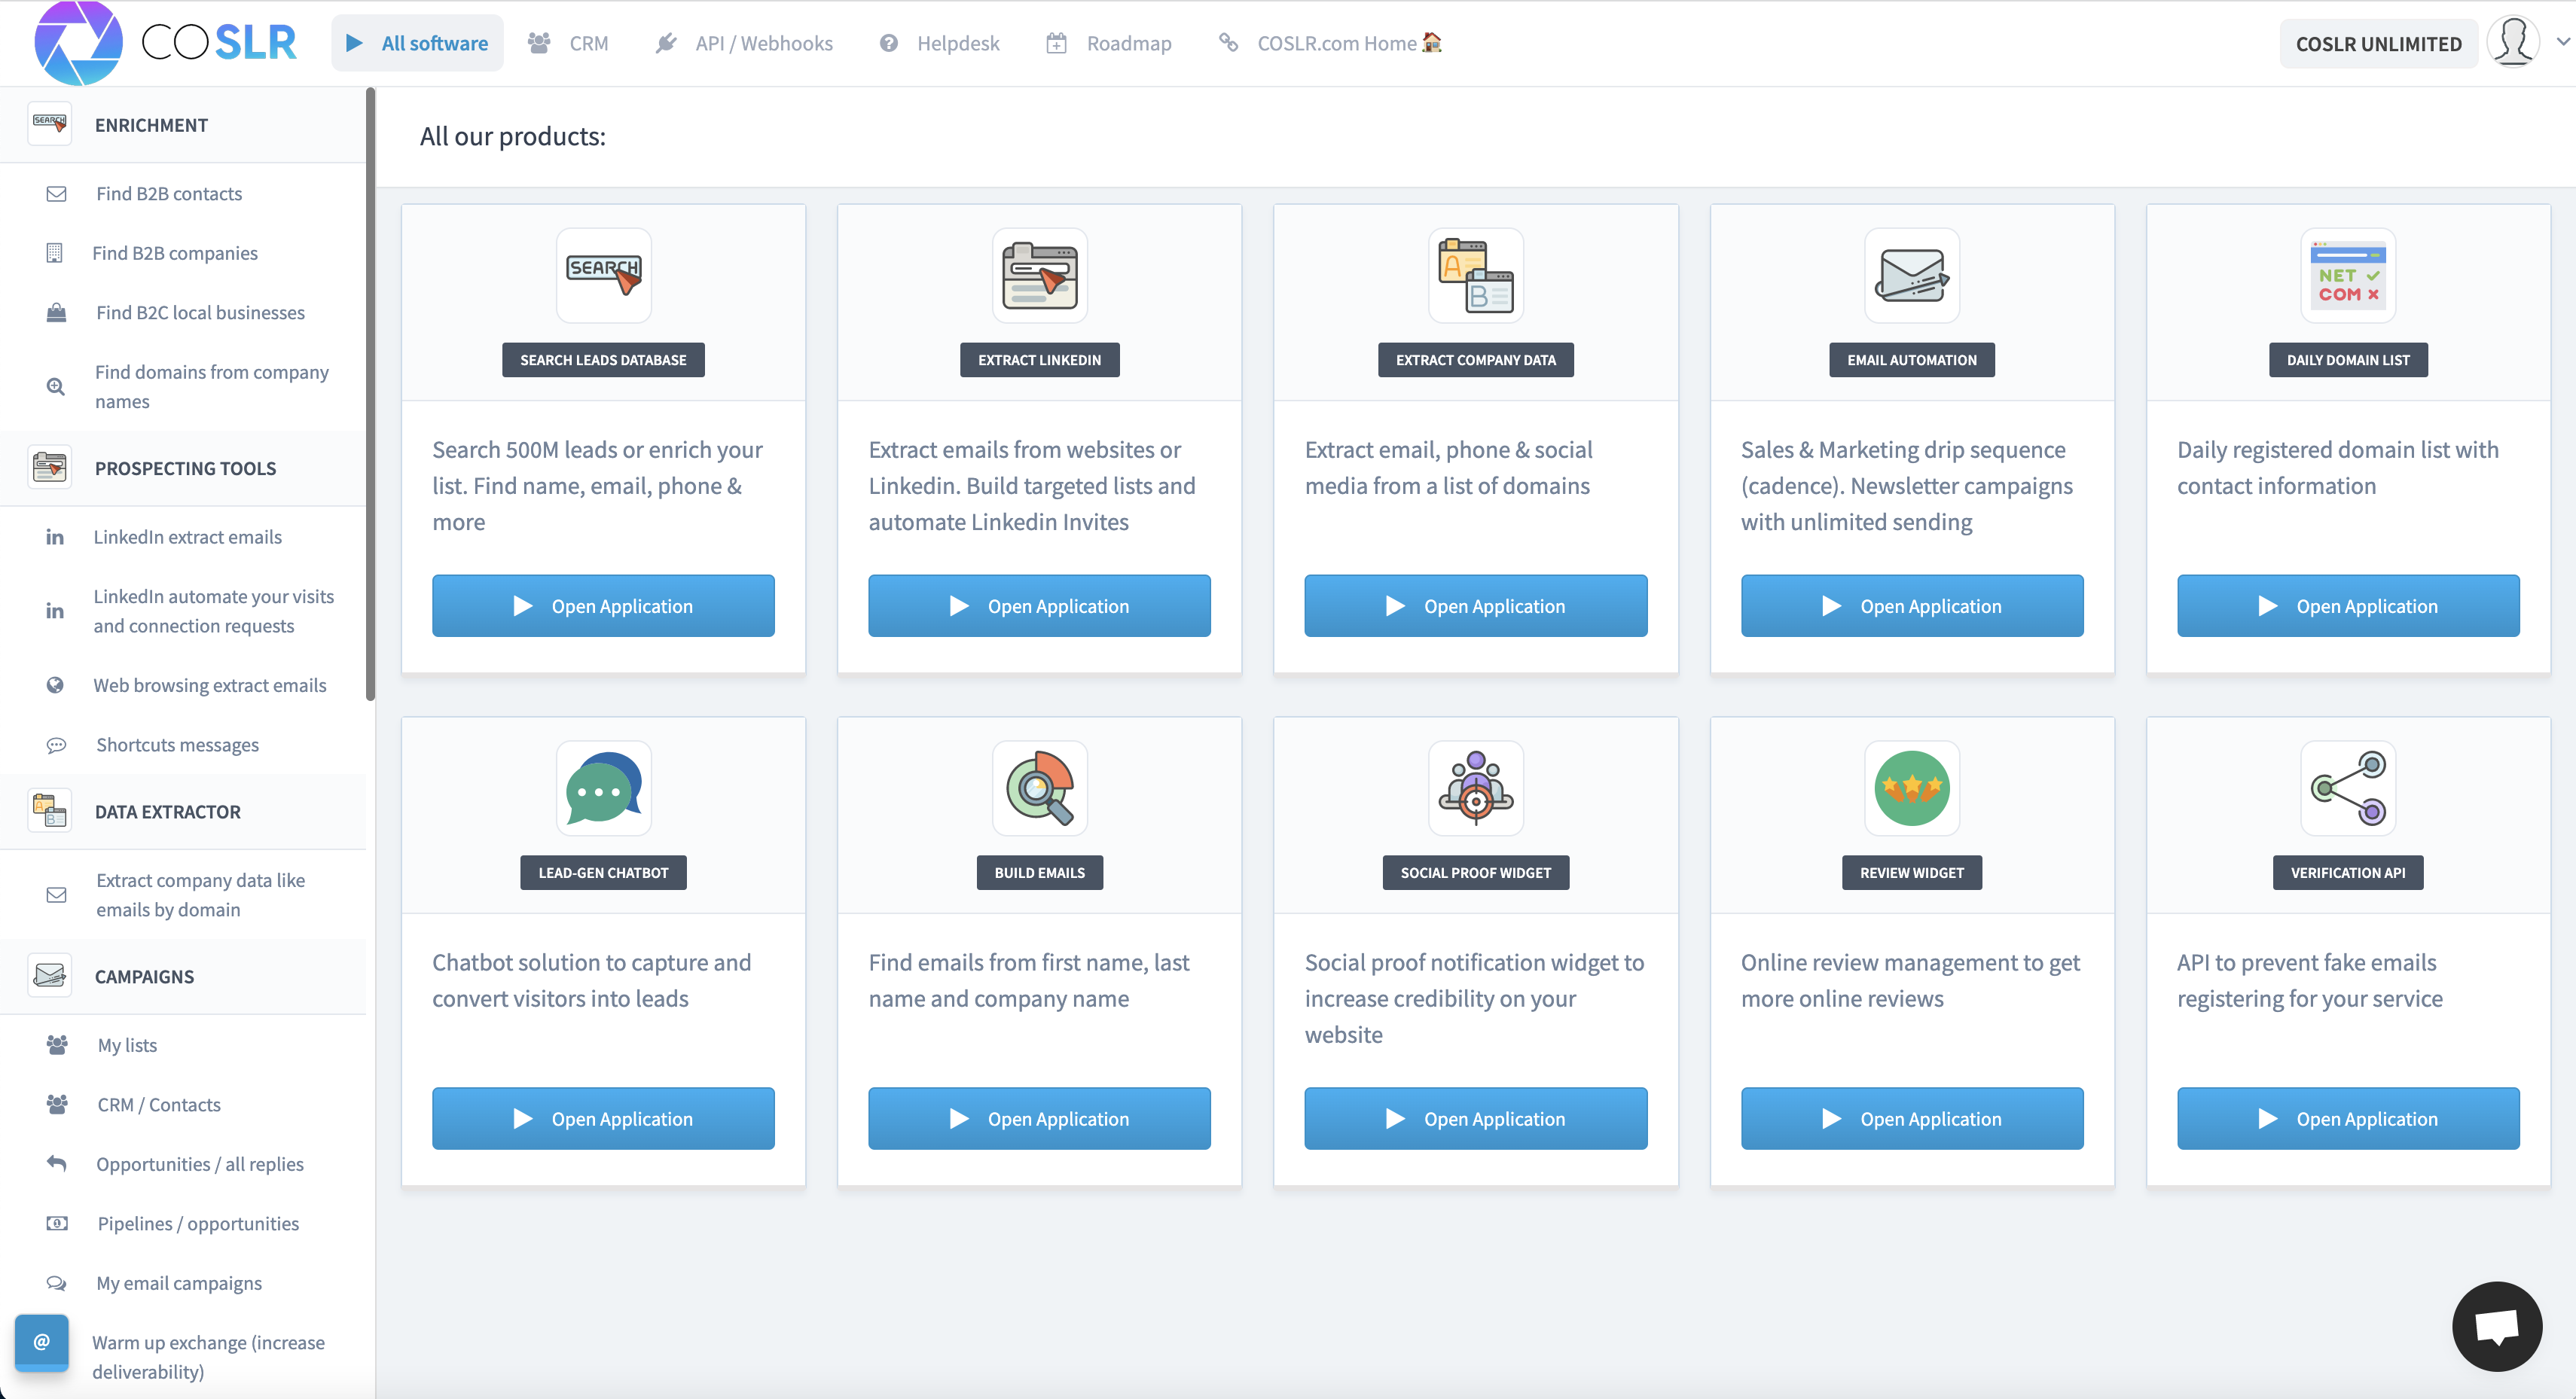Click reply arrow icon beside Opportunities / all replies
Viewport: 2576px width, 1399px height.
click(x=56, y=1163)
